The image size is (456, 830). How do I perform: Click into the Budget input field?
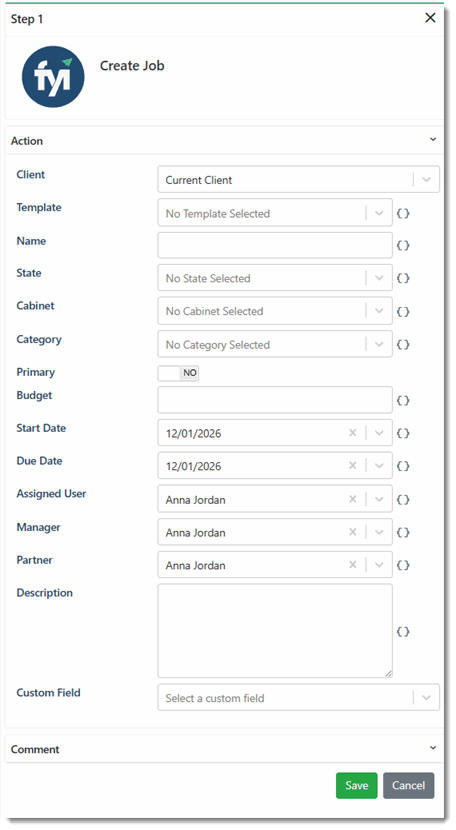coord(275,400)
